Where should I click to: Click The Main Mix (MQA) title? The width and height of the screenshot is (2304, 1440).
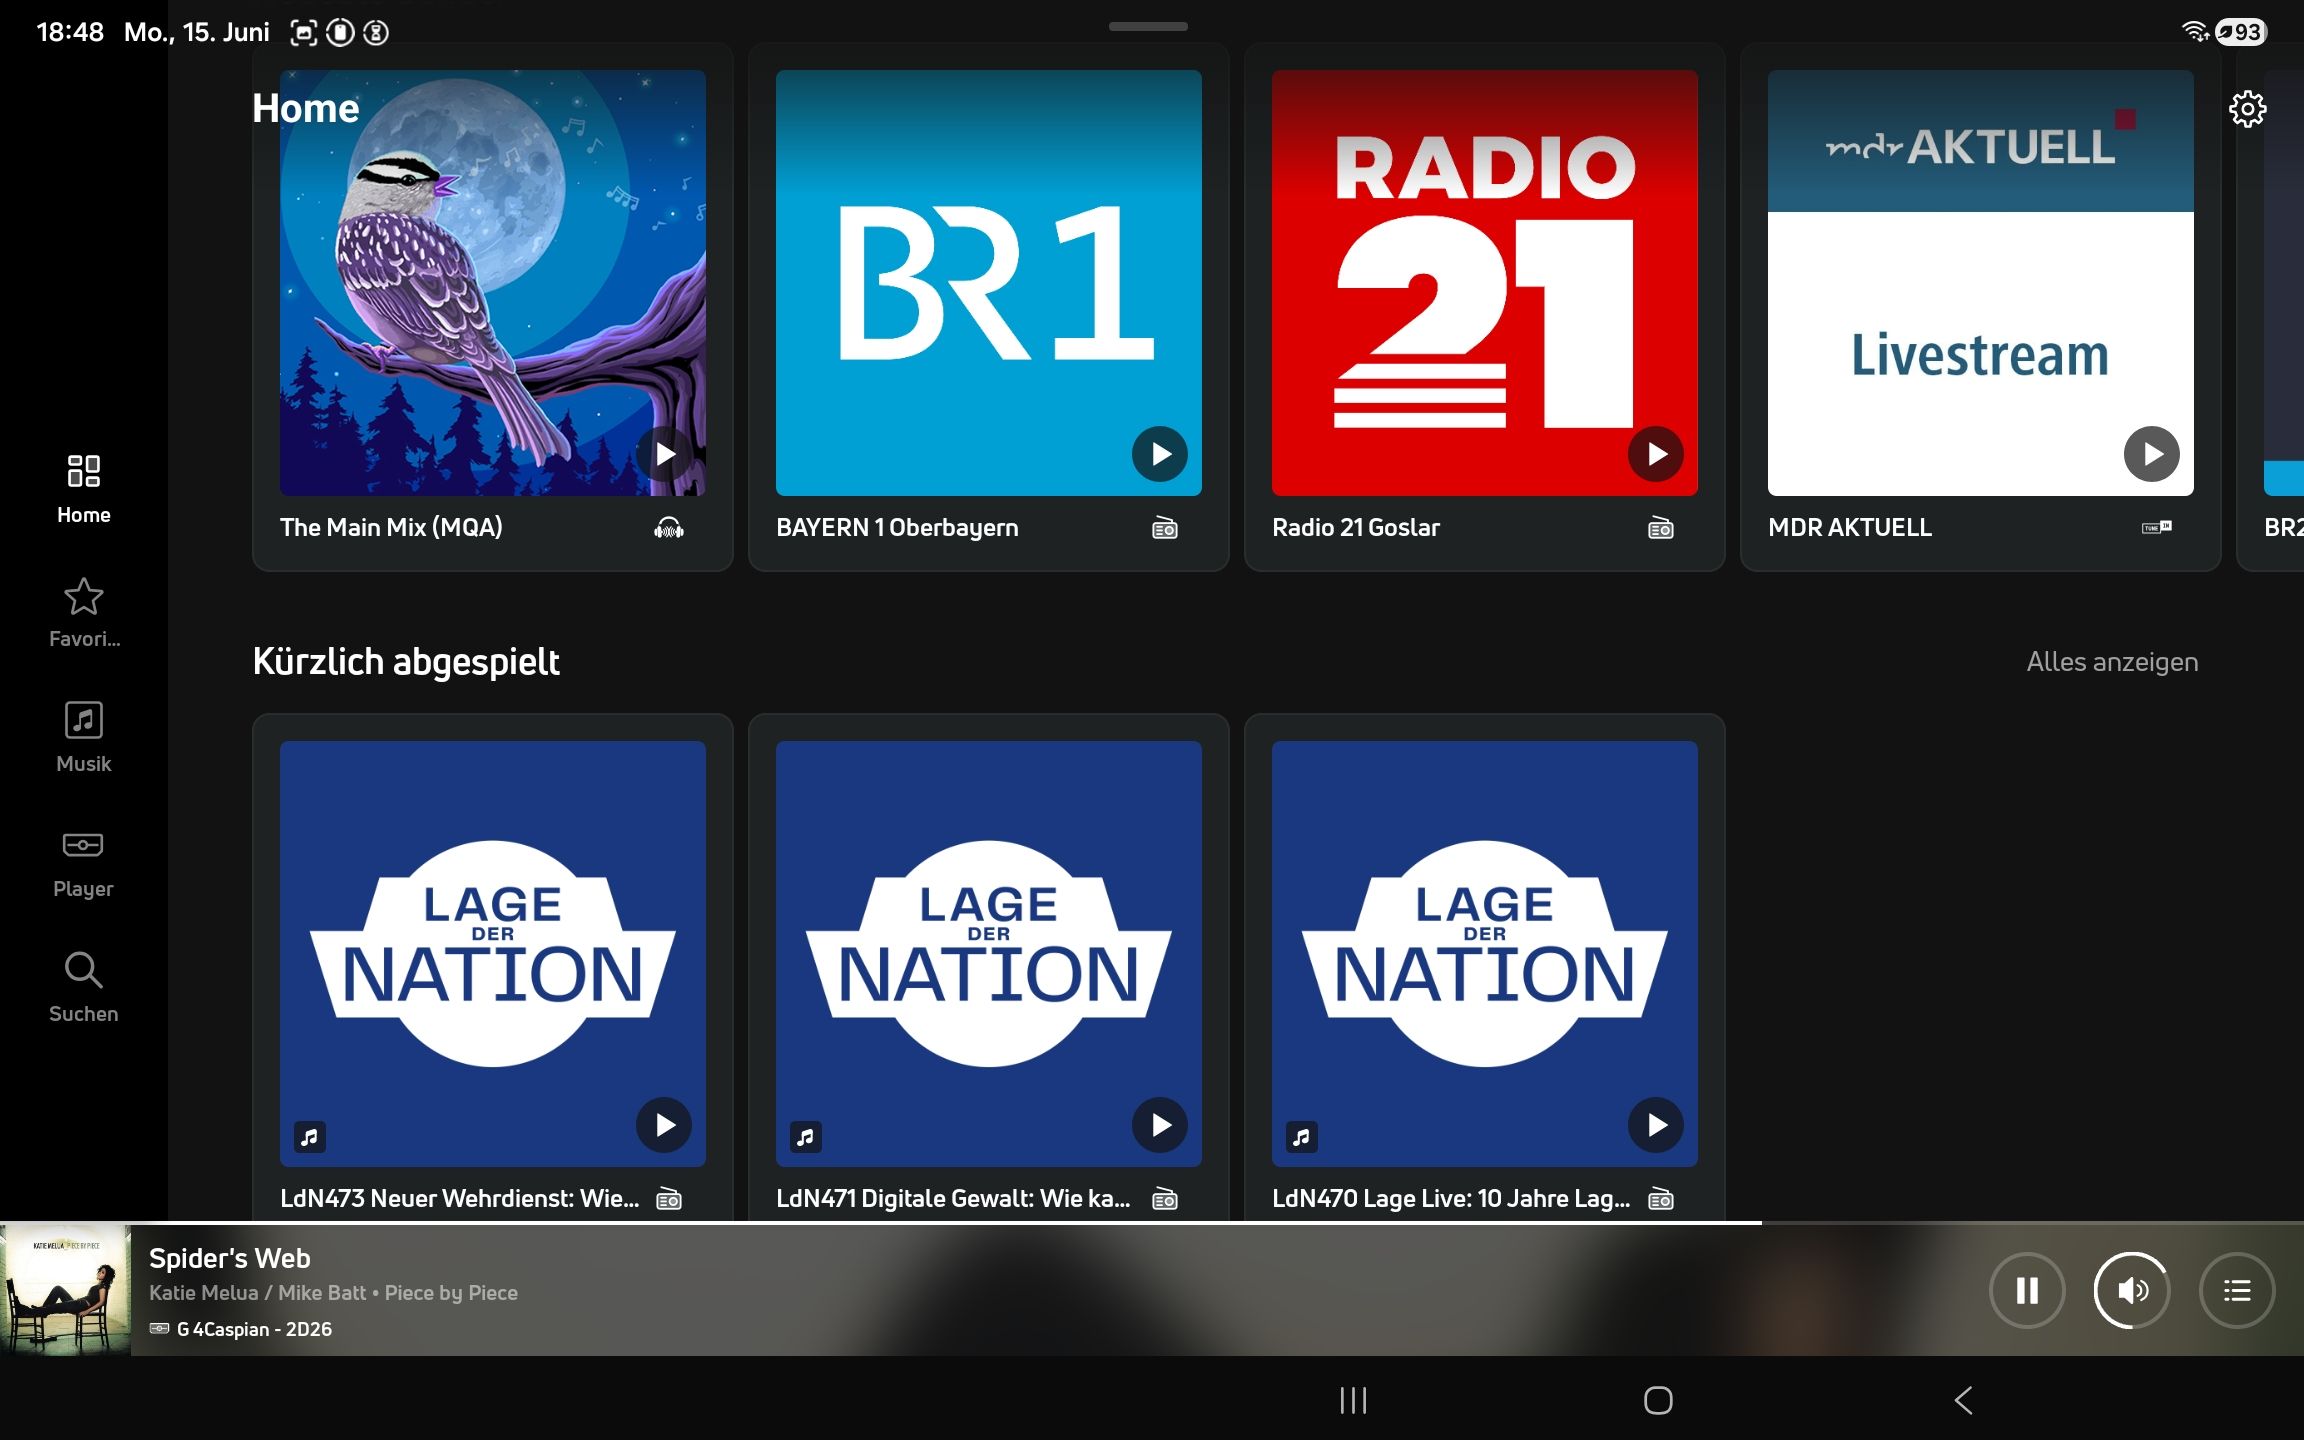(391, 527)
